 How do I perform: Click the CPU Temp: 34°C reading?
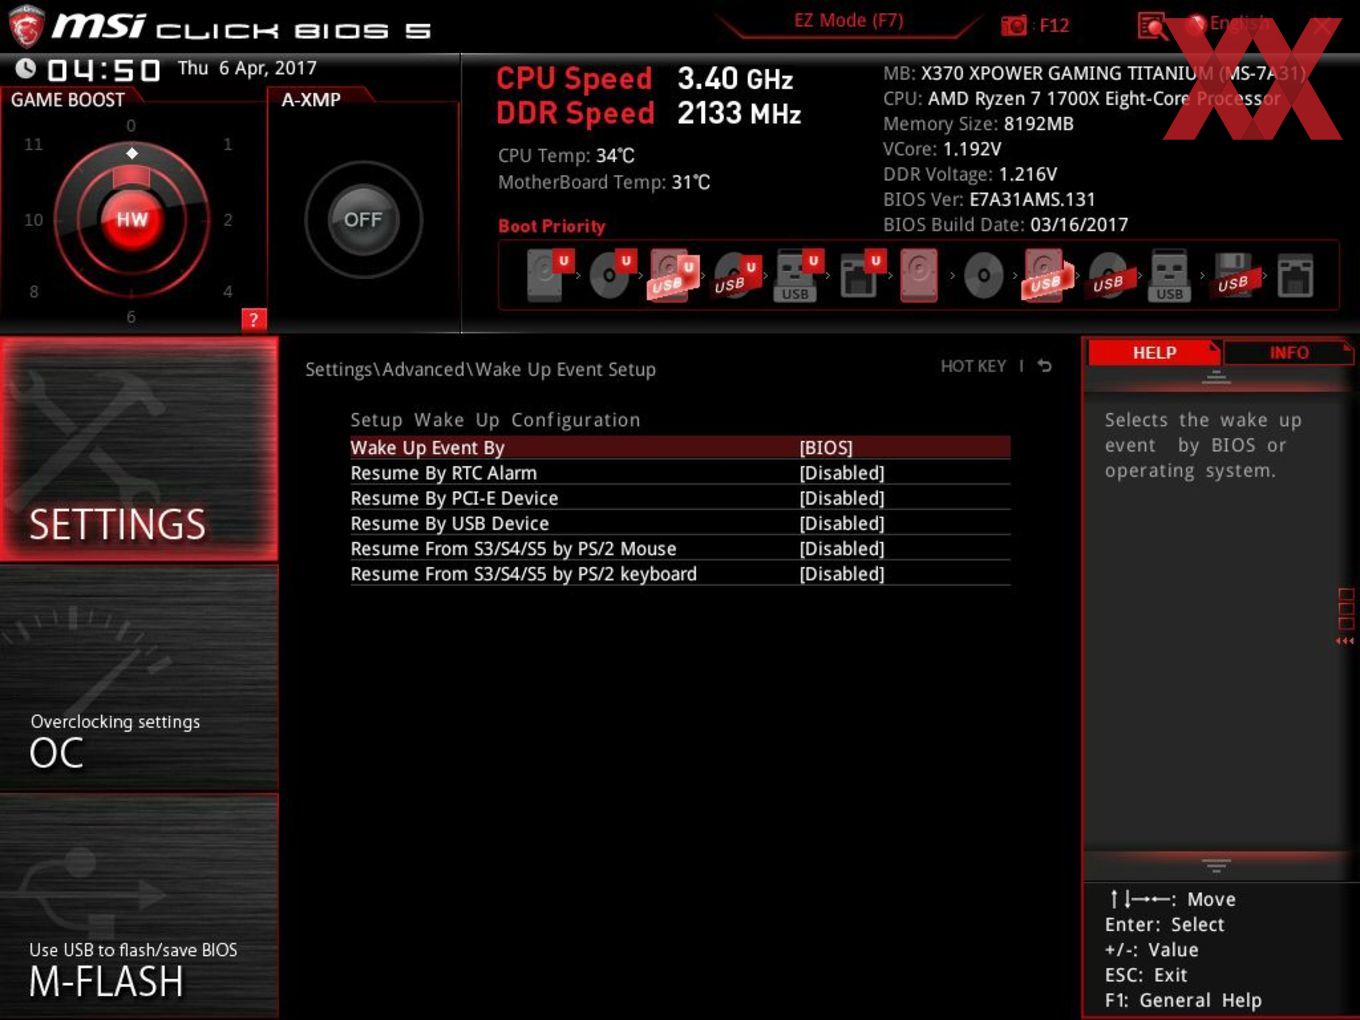[x=566, y=156]
